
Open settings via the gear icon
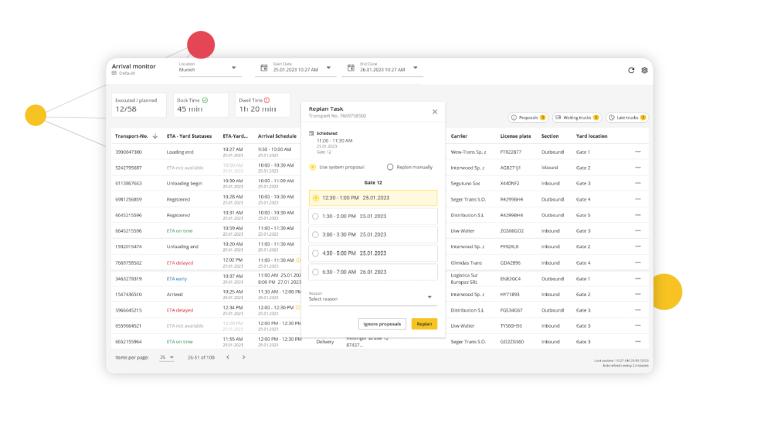point(645,70)
